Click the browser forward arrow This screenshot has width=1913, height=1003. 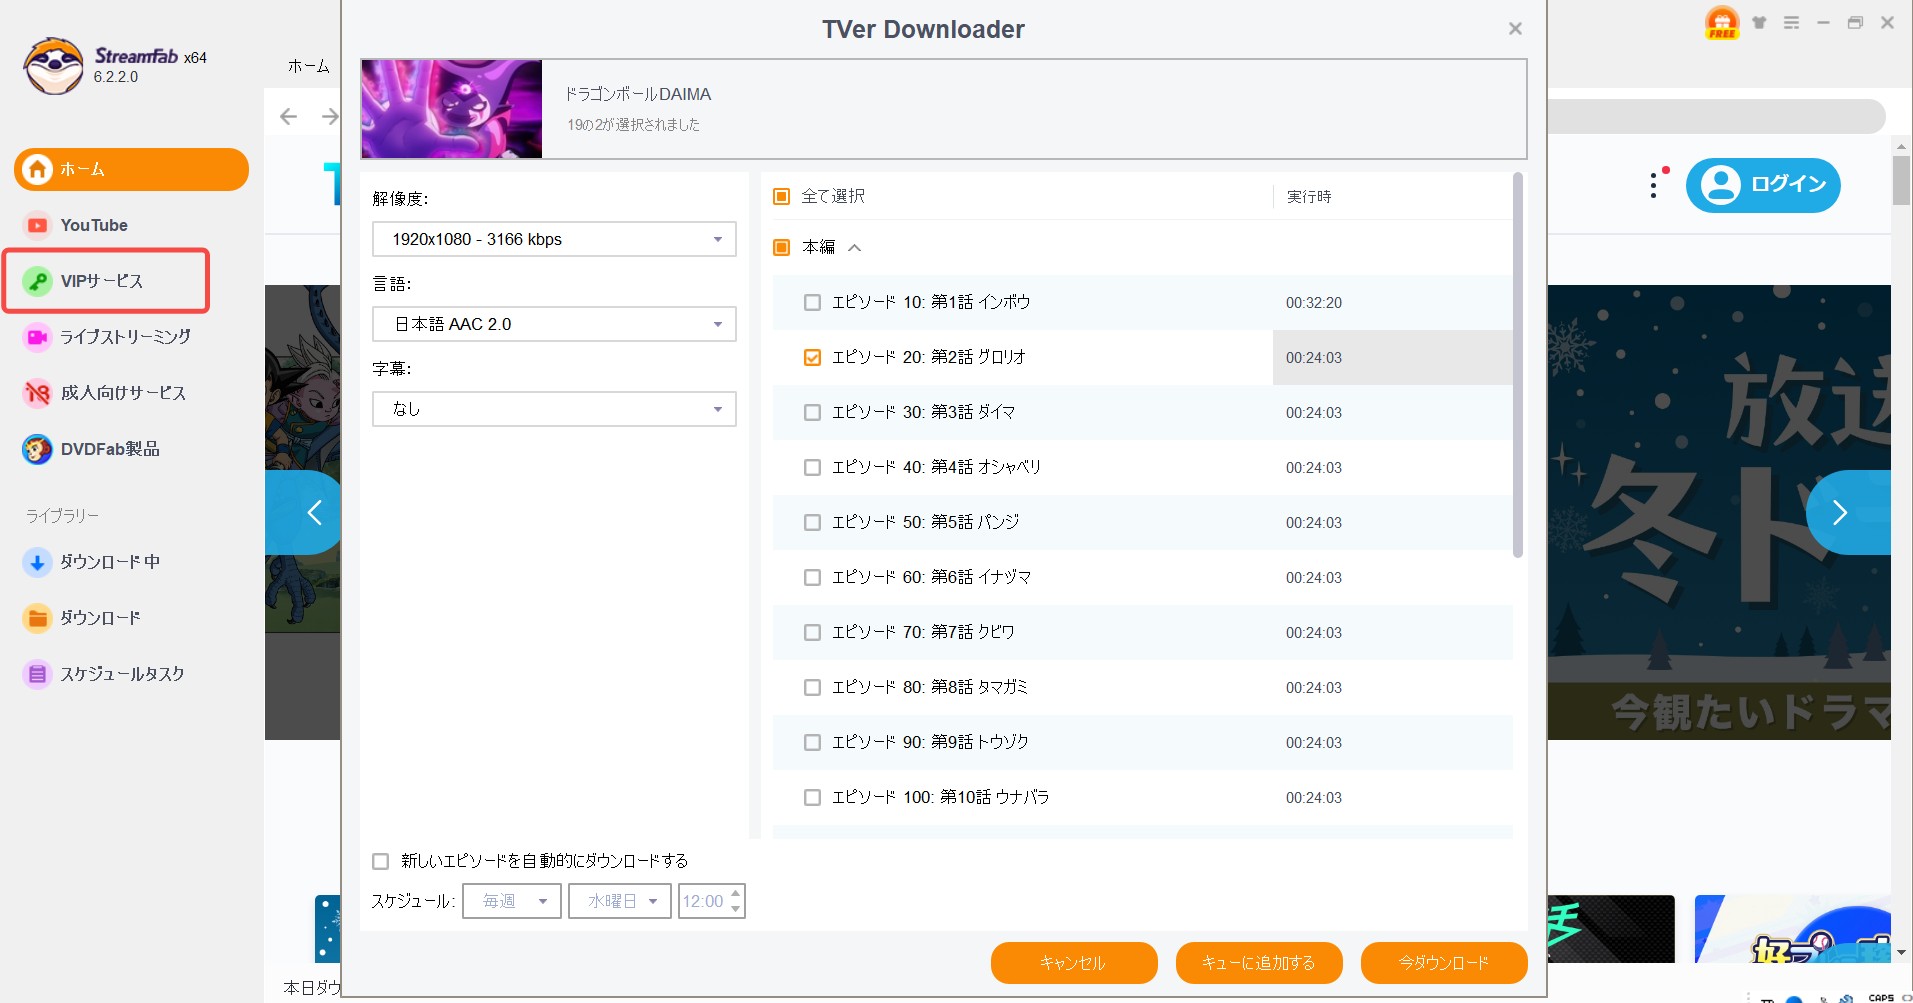pos(329,117)
